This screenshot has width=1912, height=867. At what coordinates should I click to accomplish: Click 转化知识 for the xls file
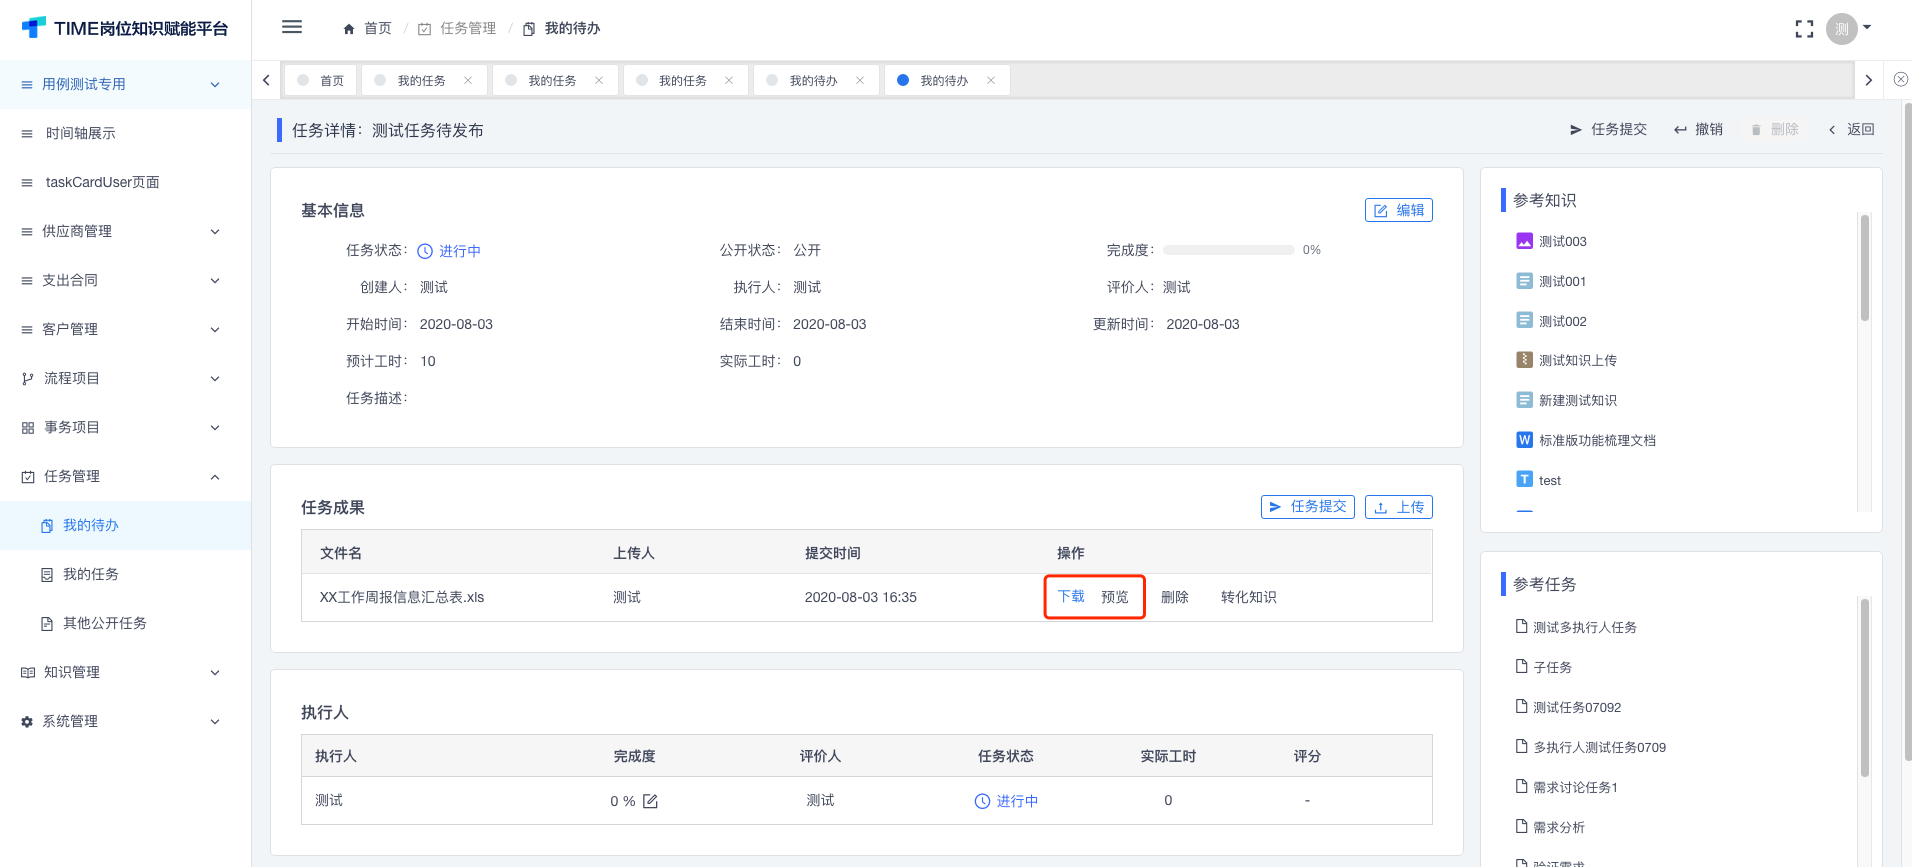point(1249,597)
